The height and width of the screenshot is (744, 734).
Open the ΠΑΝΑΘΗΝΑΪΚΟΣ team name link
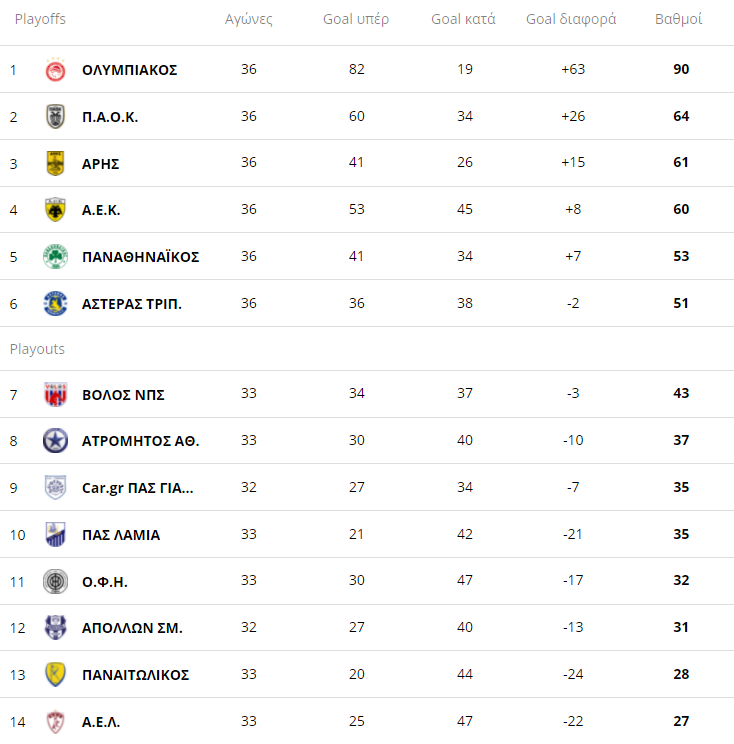pos(140,257)
